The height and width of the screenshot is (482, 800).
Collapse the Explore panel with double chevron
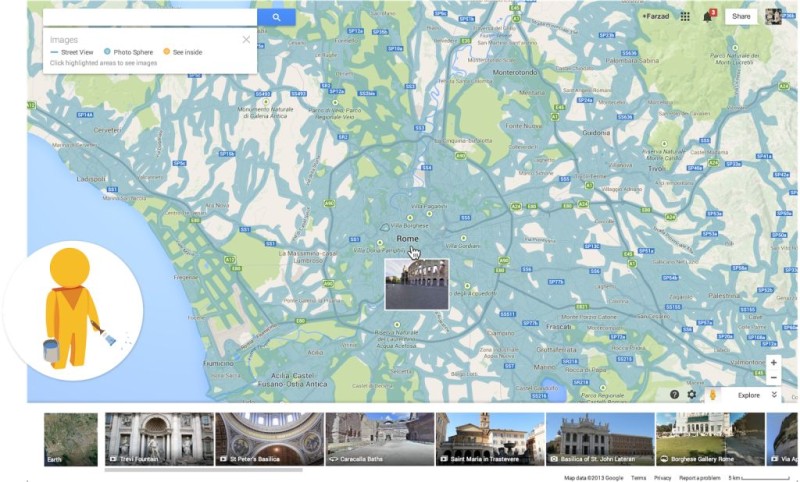(773, 395)
